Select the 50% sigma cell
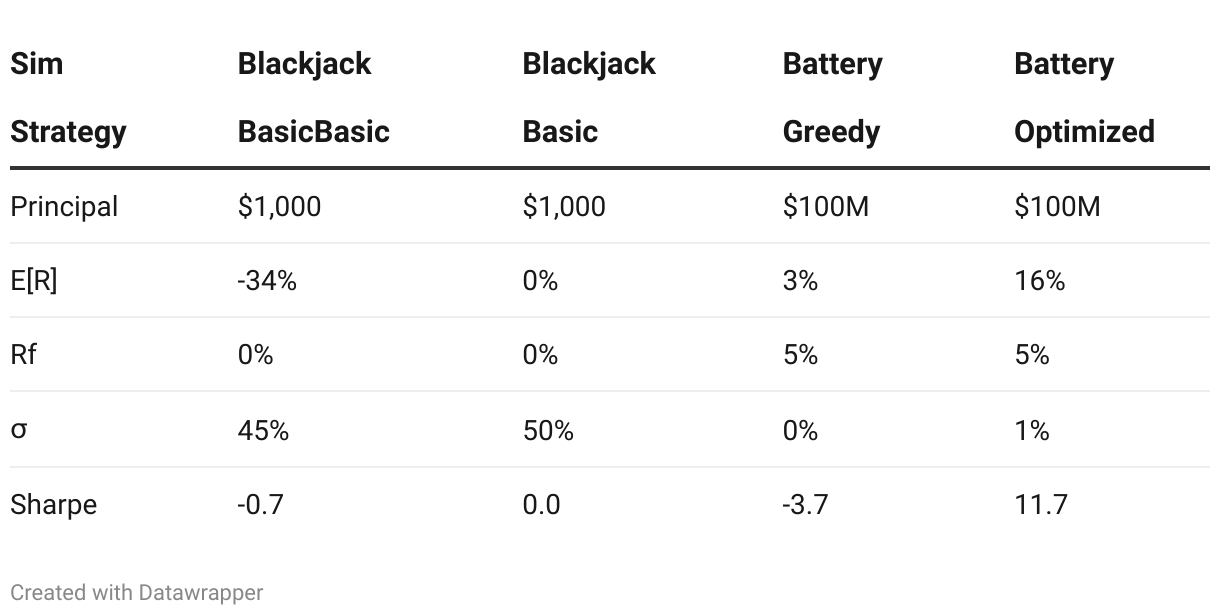This screenshot has height=616, width=1220. point(548,431)
